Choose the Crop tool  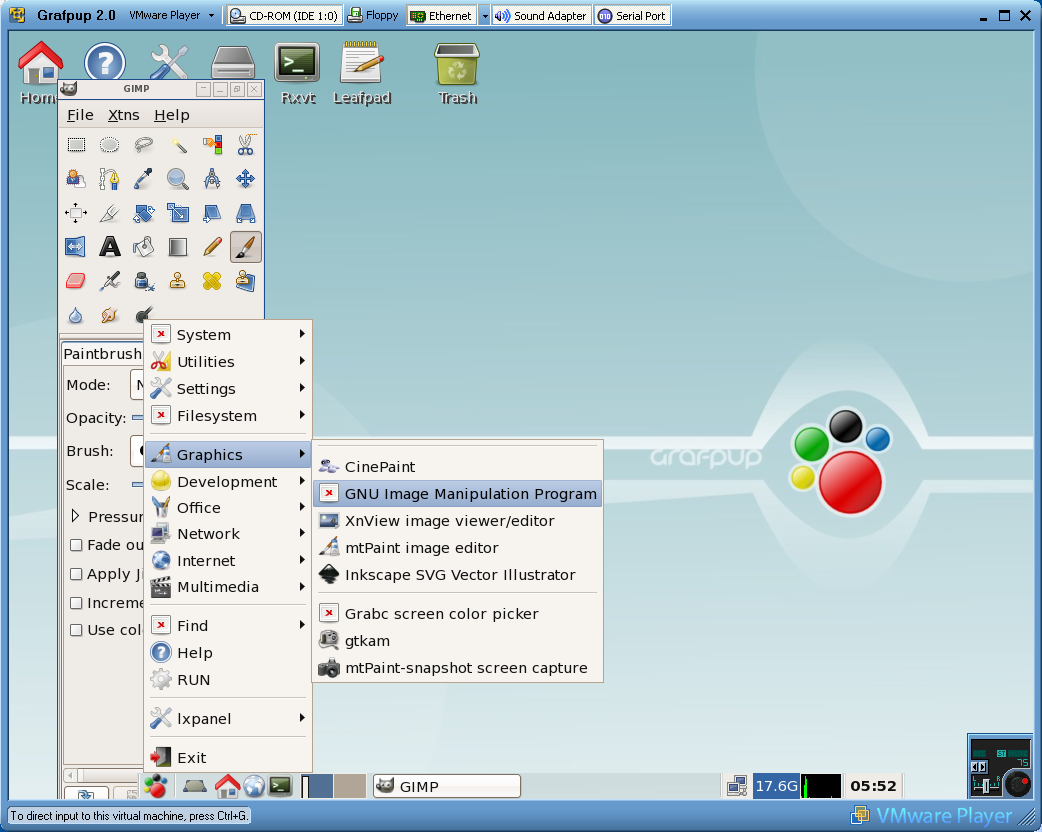pos(110,213)
